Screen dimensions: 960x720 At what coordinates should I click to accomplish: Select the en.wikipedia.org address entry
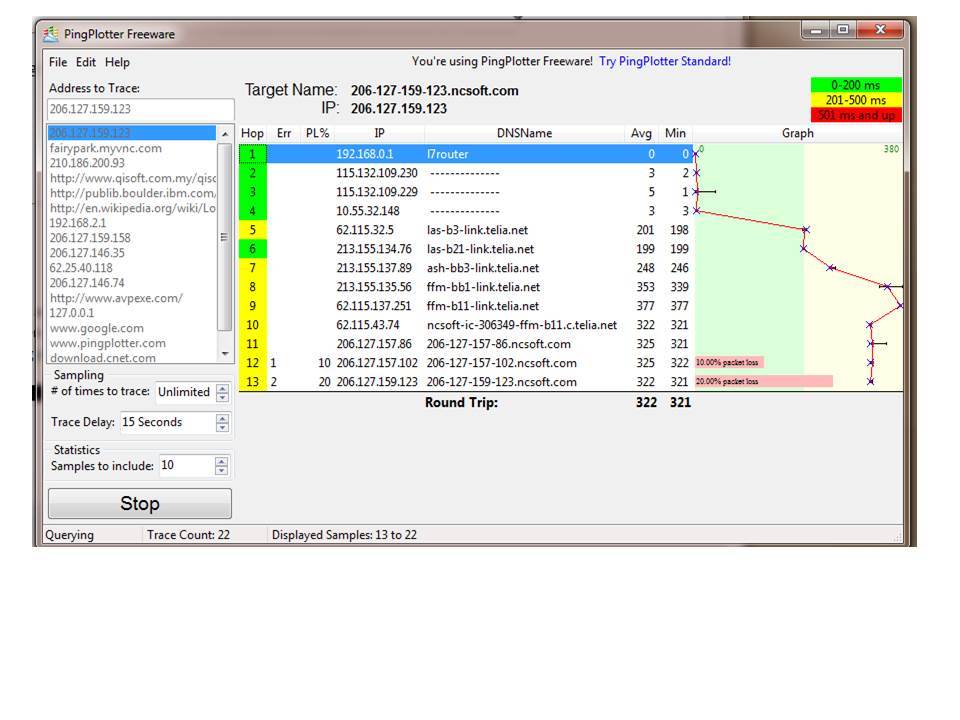pos(132,208)
